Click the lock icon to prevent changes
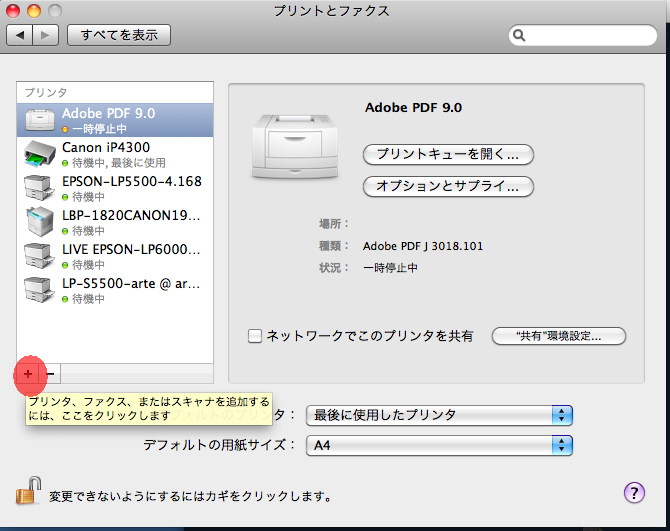The width and height of the screenshot is (670, 531). point(29,491)
